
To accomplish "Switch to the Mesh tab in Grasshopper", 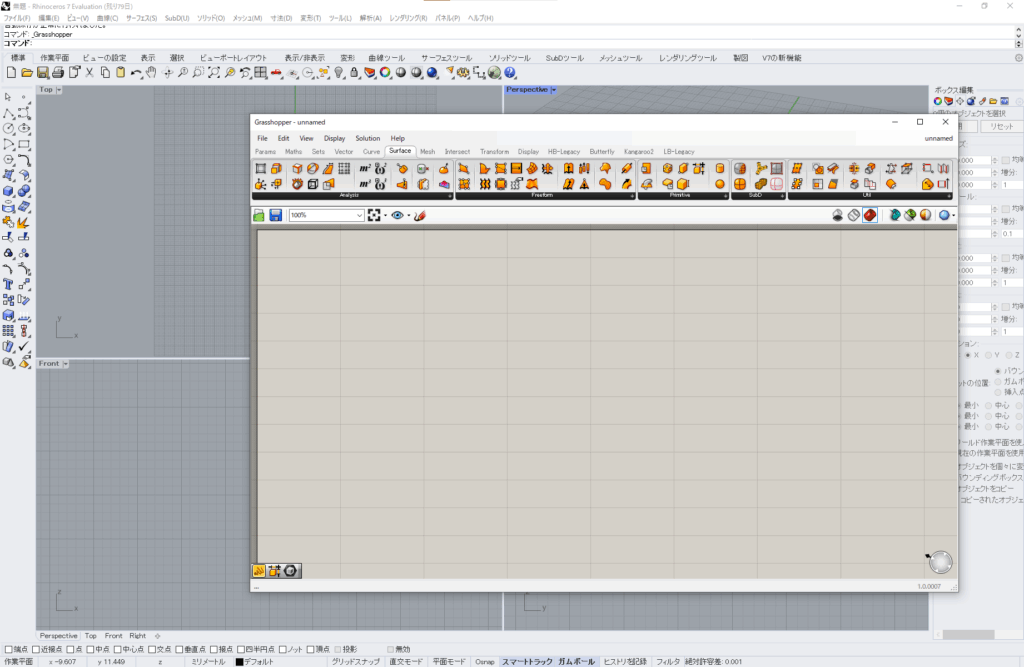I will coord(427,151).
